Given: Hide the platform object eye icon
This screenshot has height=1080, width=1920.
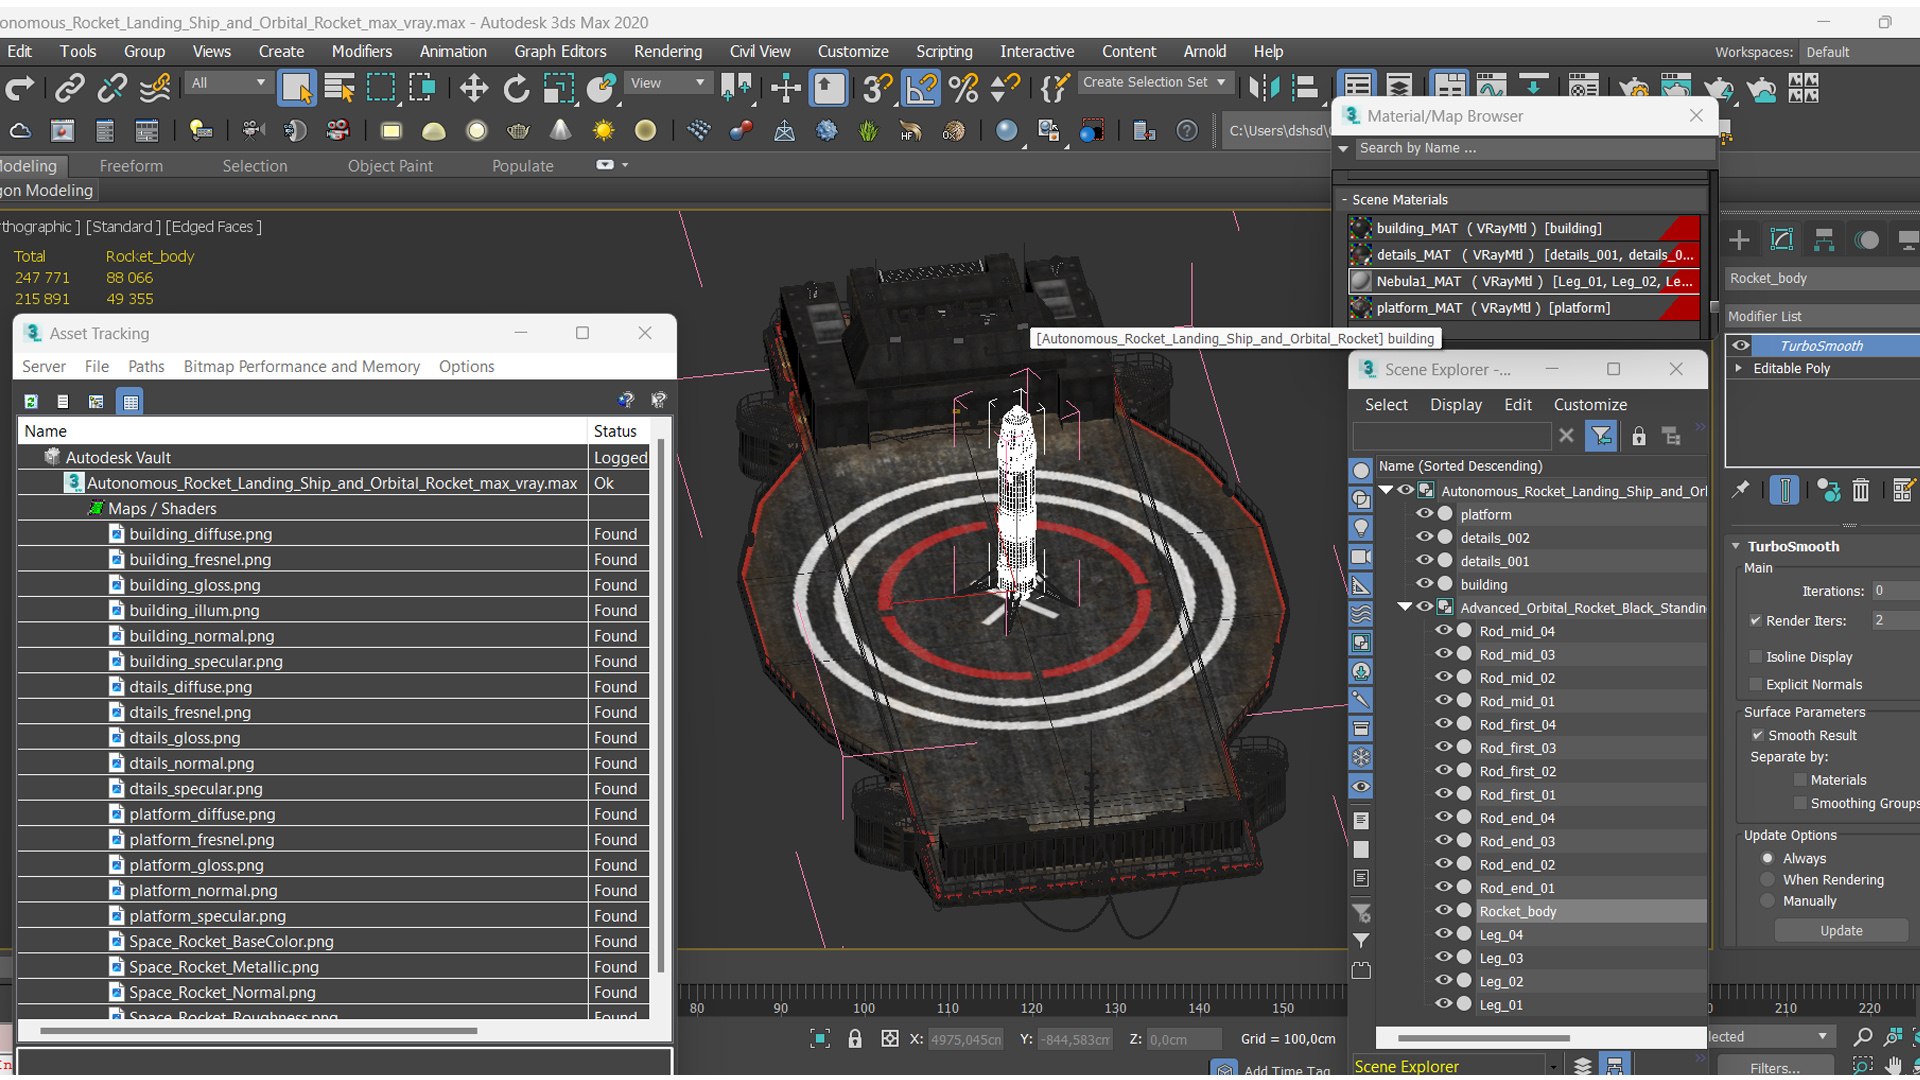Looking at the screenshot, I should pos(1424,514).
